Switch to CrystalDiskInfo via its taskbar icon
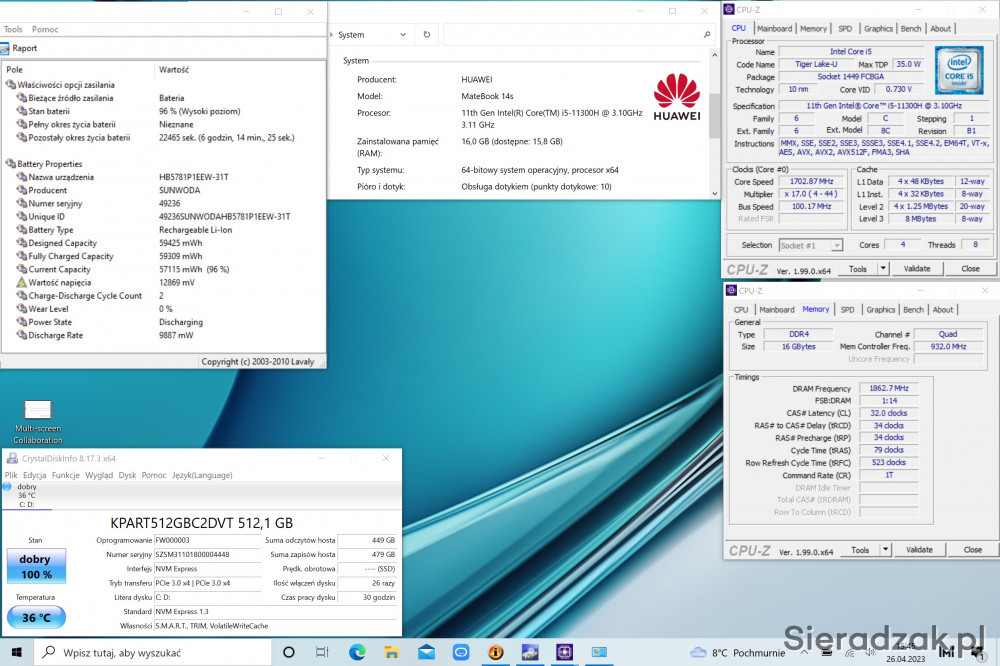Screen dimensions: 1000x666 (x=530, y=652)
